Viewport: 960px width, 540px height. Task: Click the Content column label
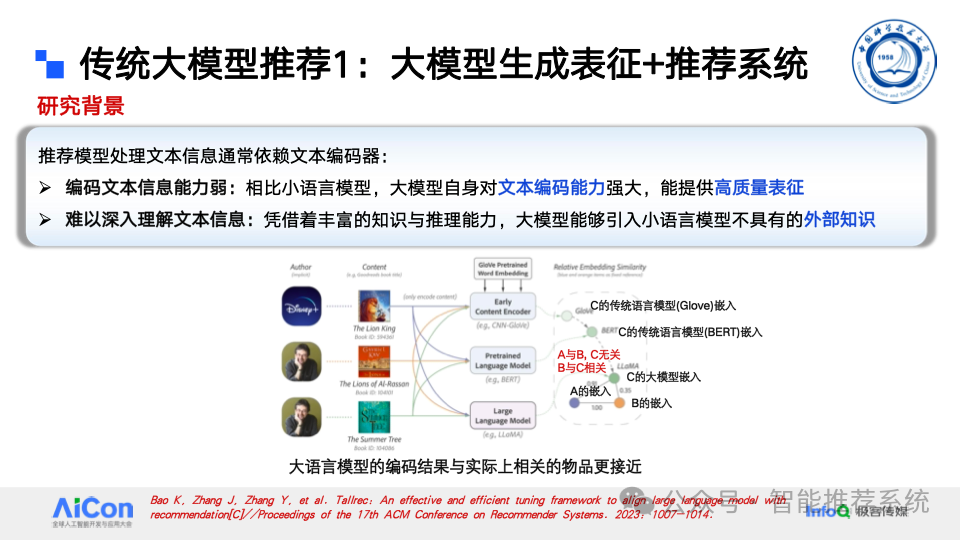click(x=374, y=267)
